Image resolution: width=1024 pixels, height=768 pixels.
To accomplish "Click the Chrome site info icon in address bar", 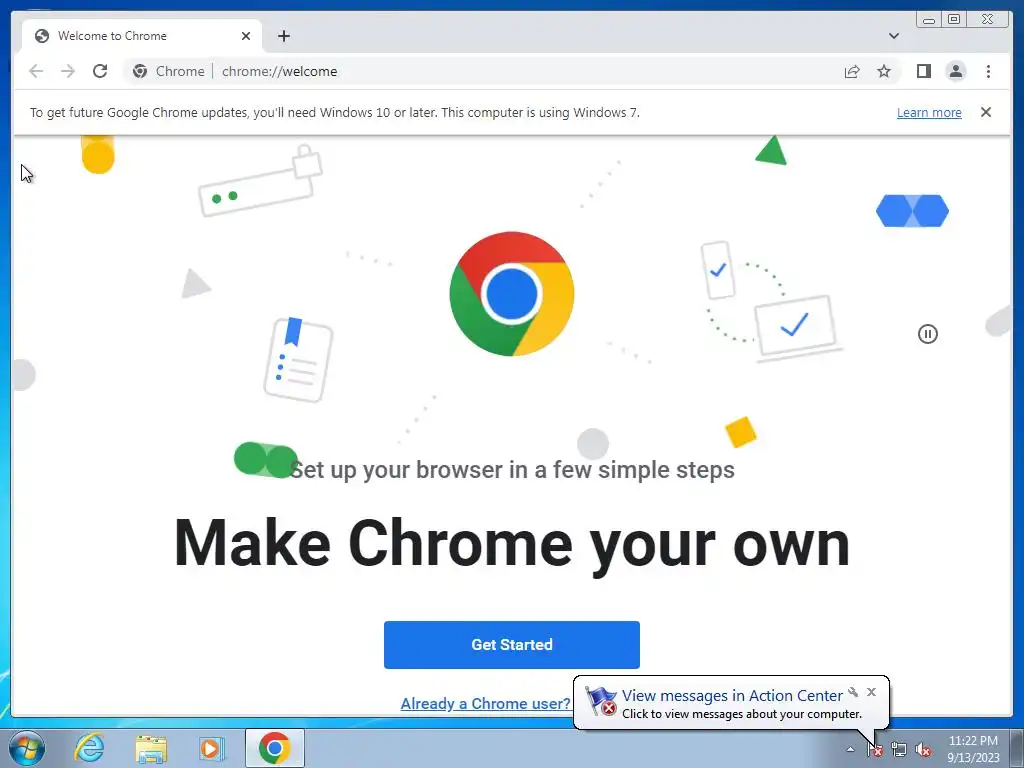I will (x=140, y=71).
